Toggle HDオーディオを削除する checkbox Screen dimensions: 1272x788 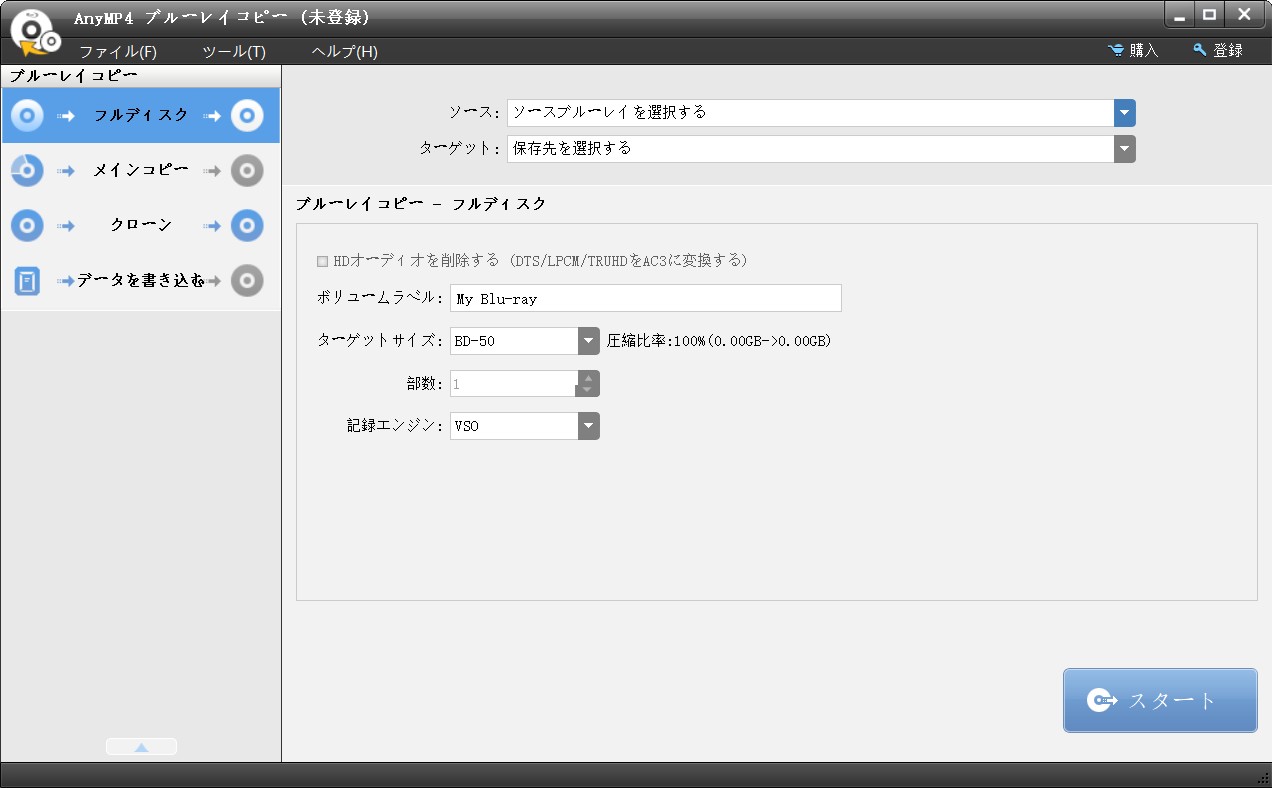322,261
